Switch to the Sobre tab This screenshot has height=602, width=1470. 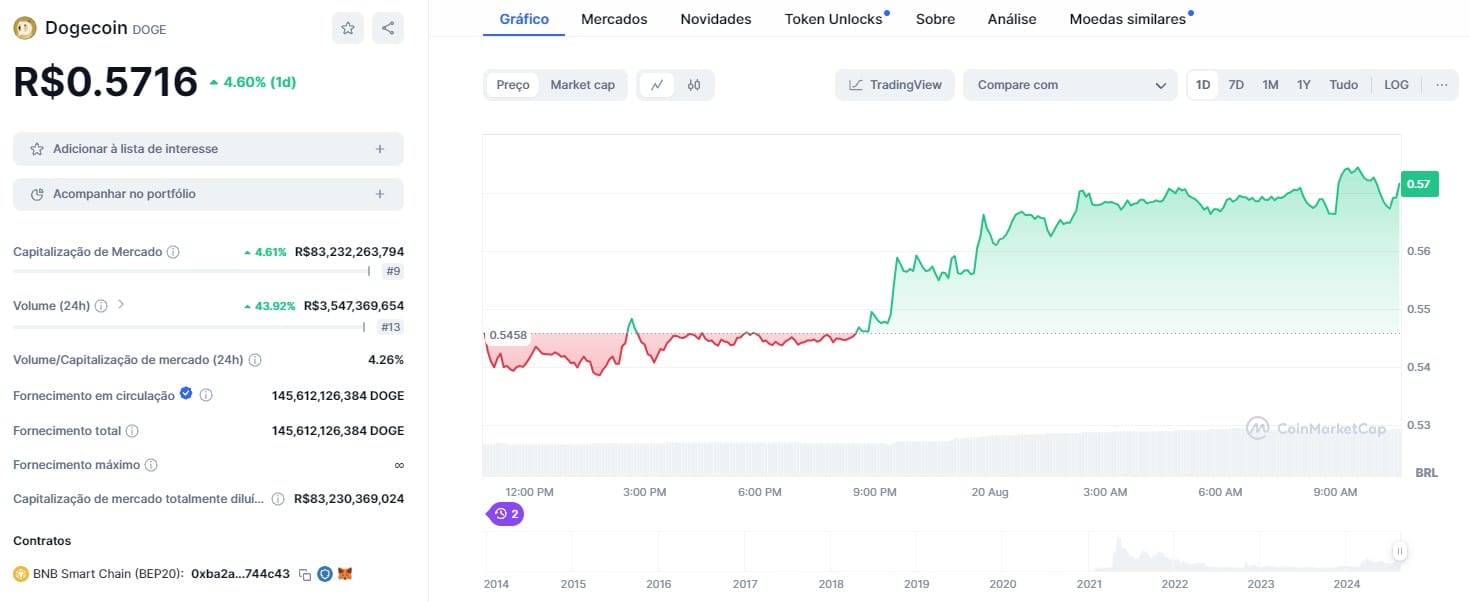(935, 19)
